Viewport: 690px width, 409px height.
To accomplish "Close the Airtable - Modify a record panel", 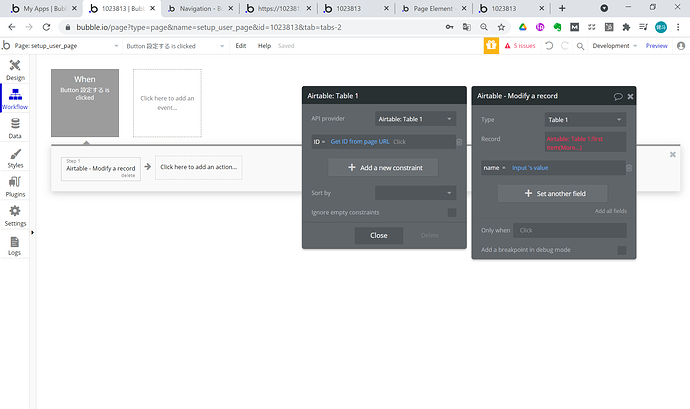I will [630, 96].
